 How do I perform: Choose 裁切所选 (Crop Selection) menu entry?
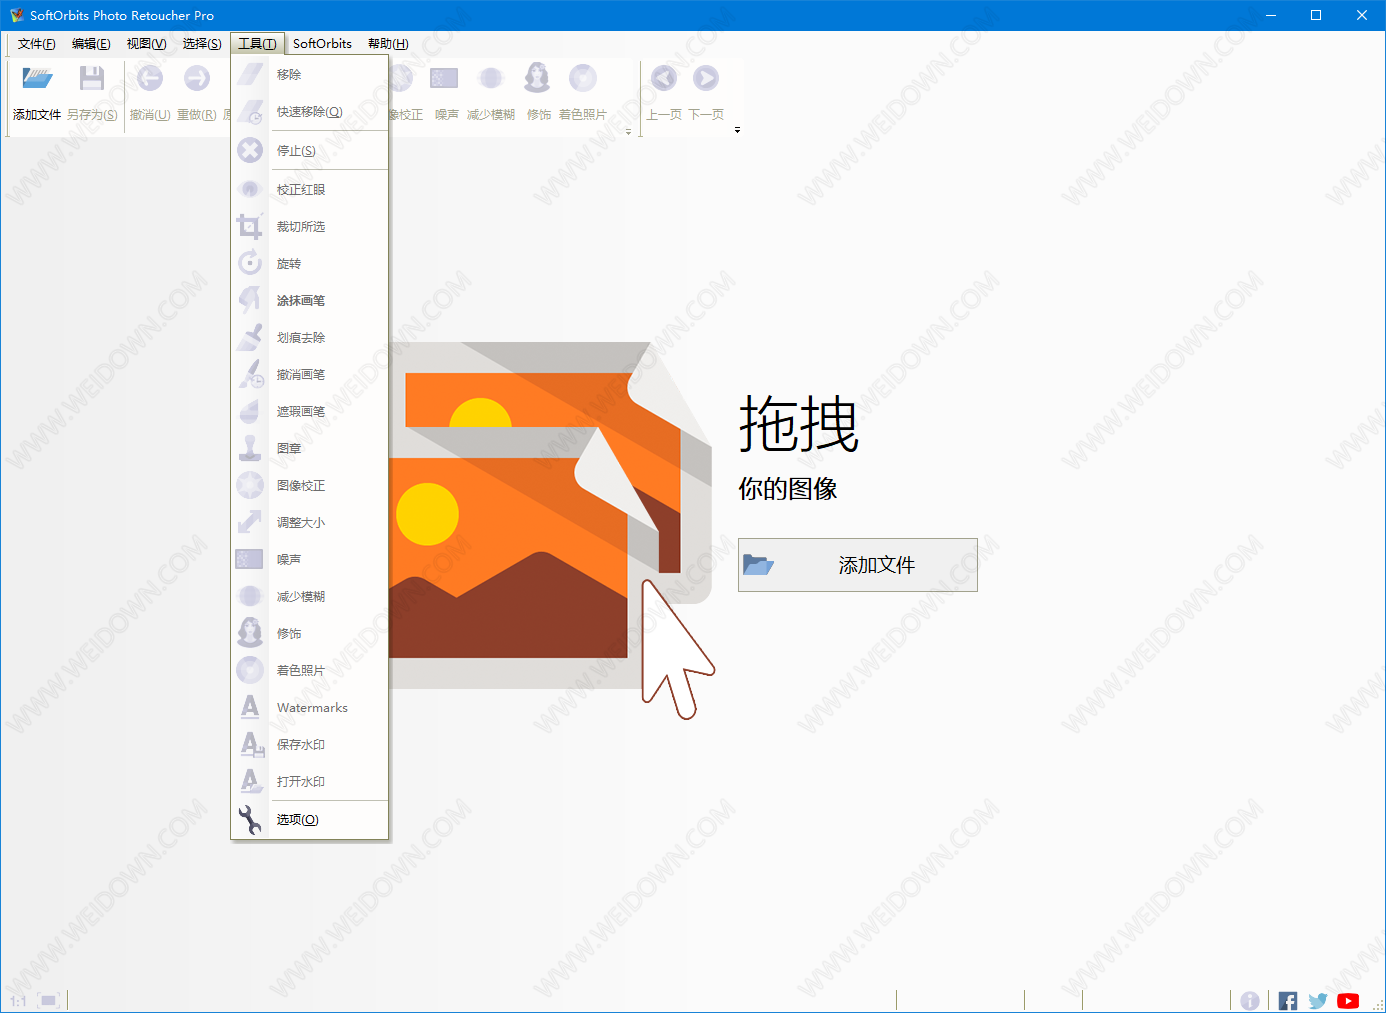click(x=310, y=227)
